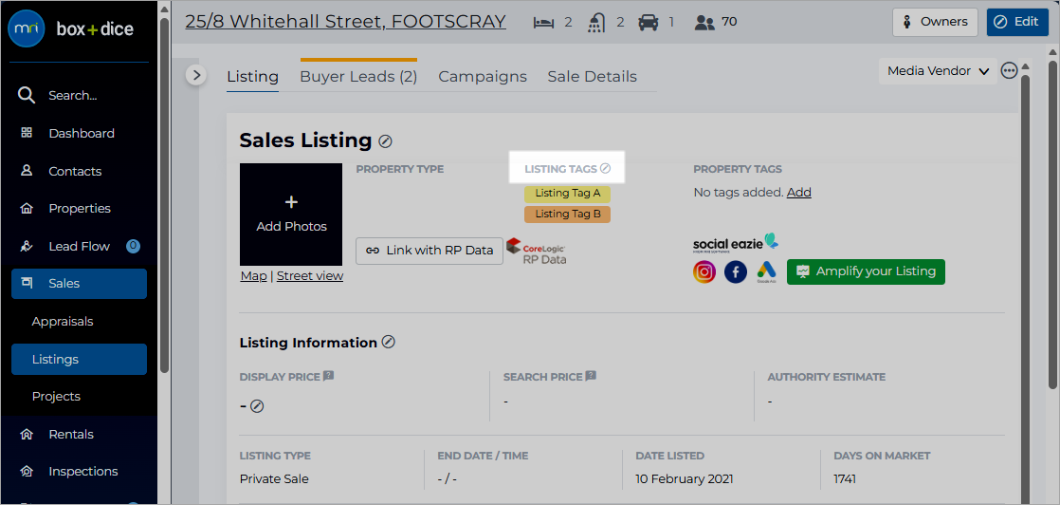Screen dimensions: 1060x505
Task: Select Listings submenu item
Action: coord(79,359)
